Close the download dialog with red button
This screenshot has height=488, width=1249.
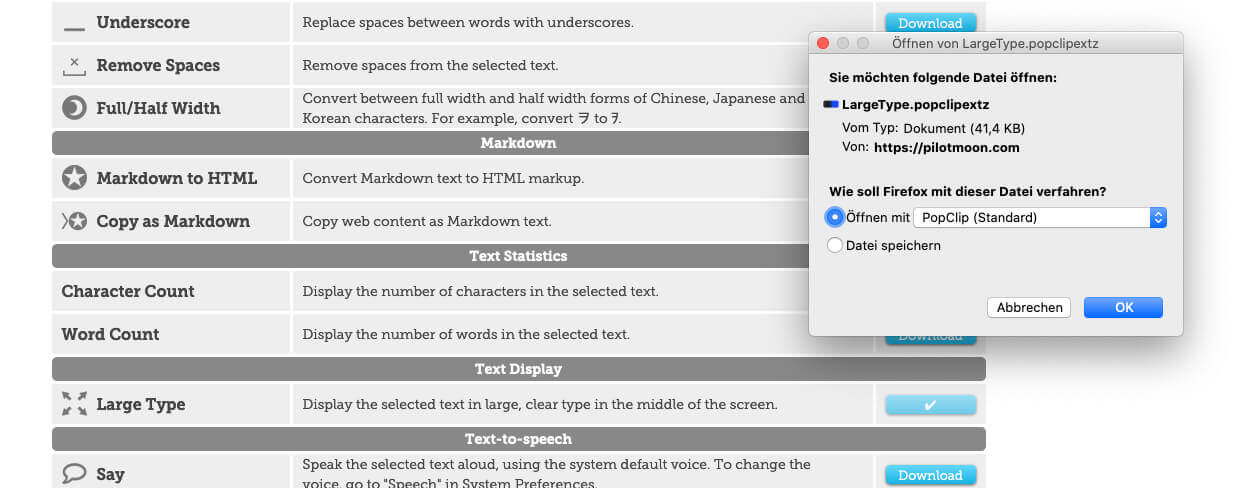pos(824,44)
